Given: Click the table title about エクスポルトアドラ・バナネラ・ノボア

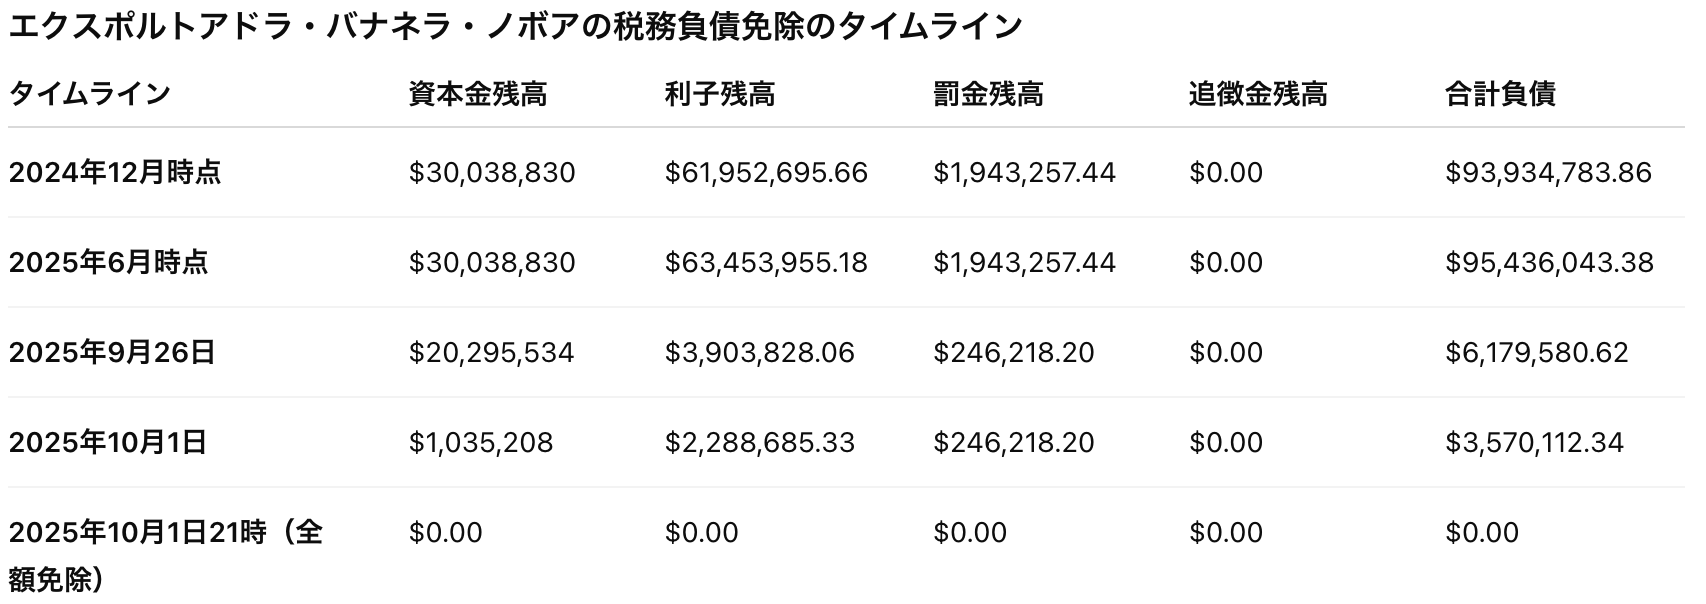Looking at the screenshot, I should (x=515, y=26).
